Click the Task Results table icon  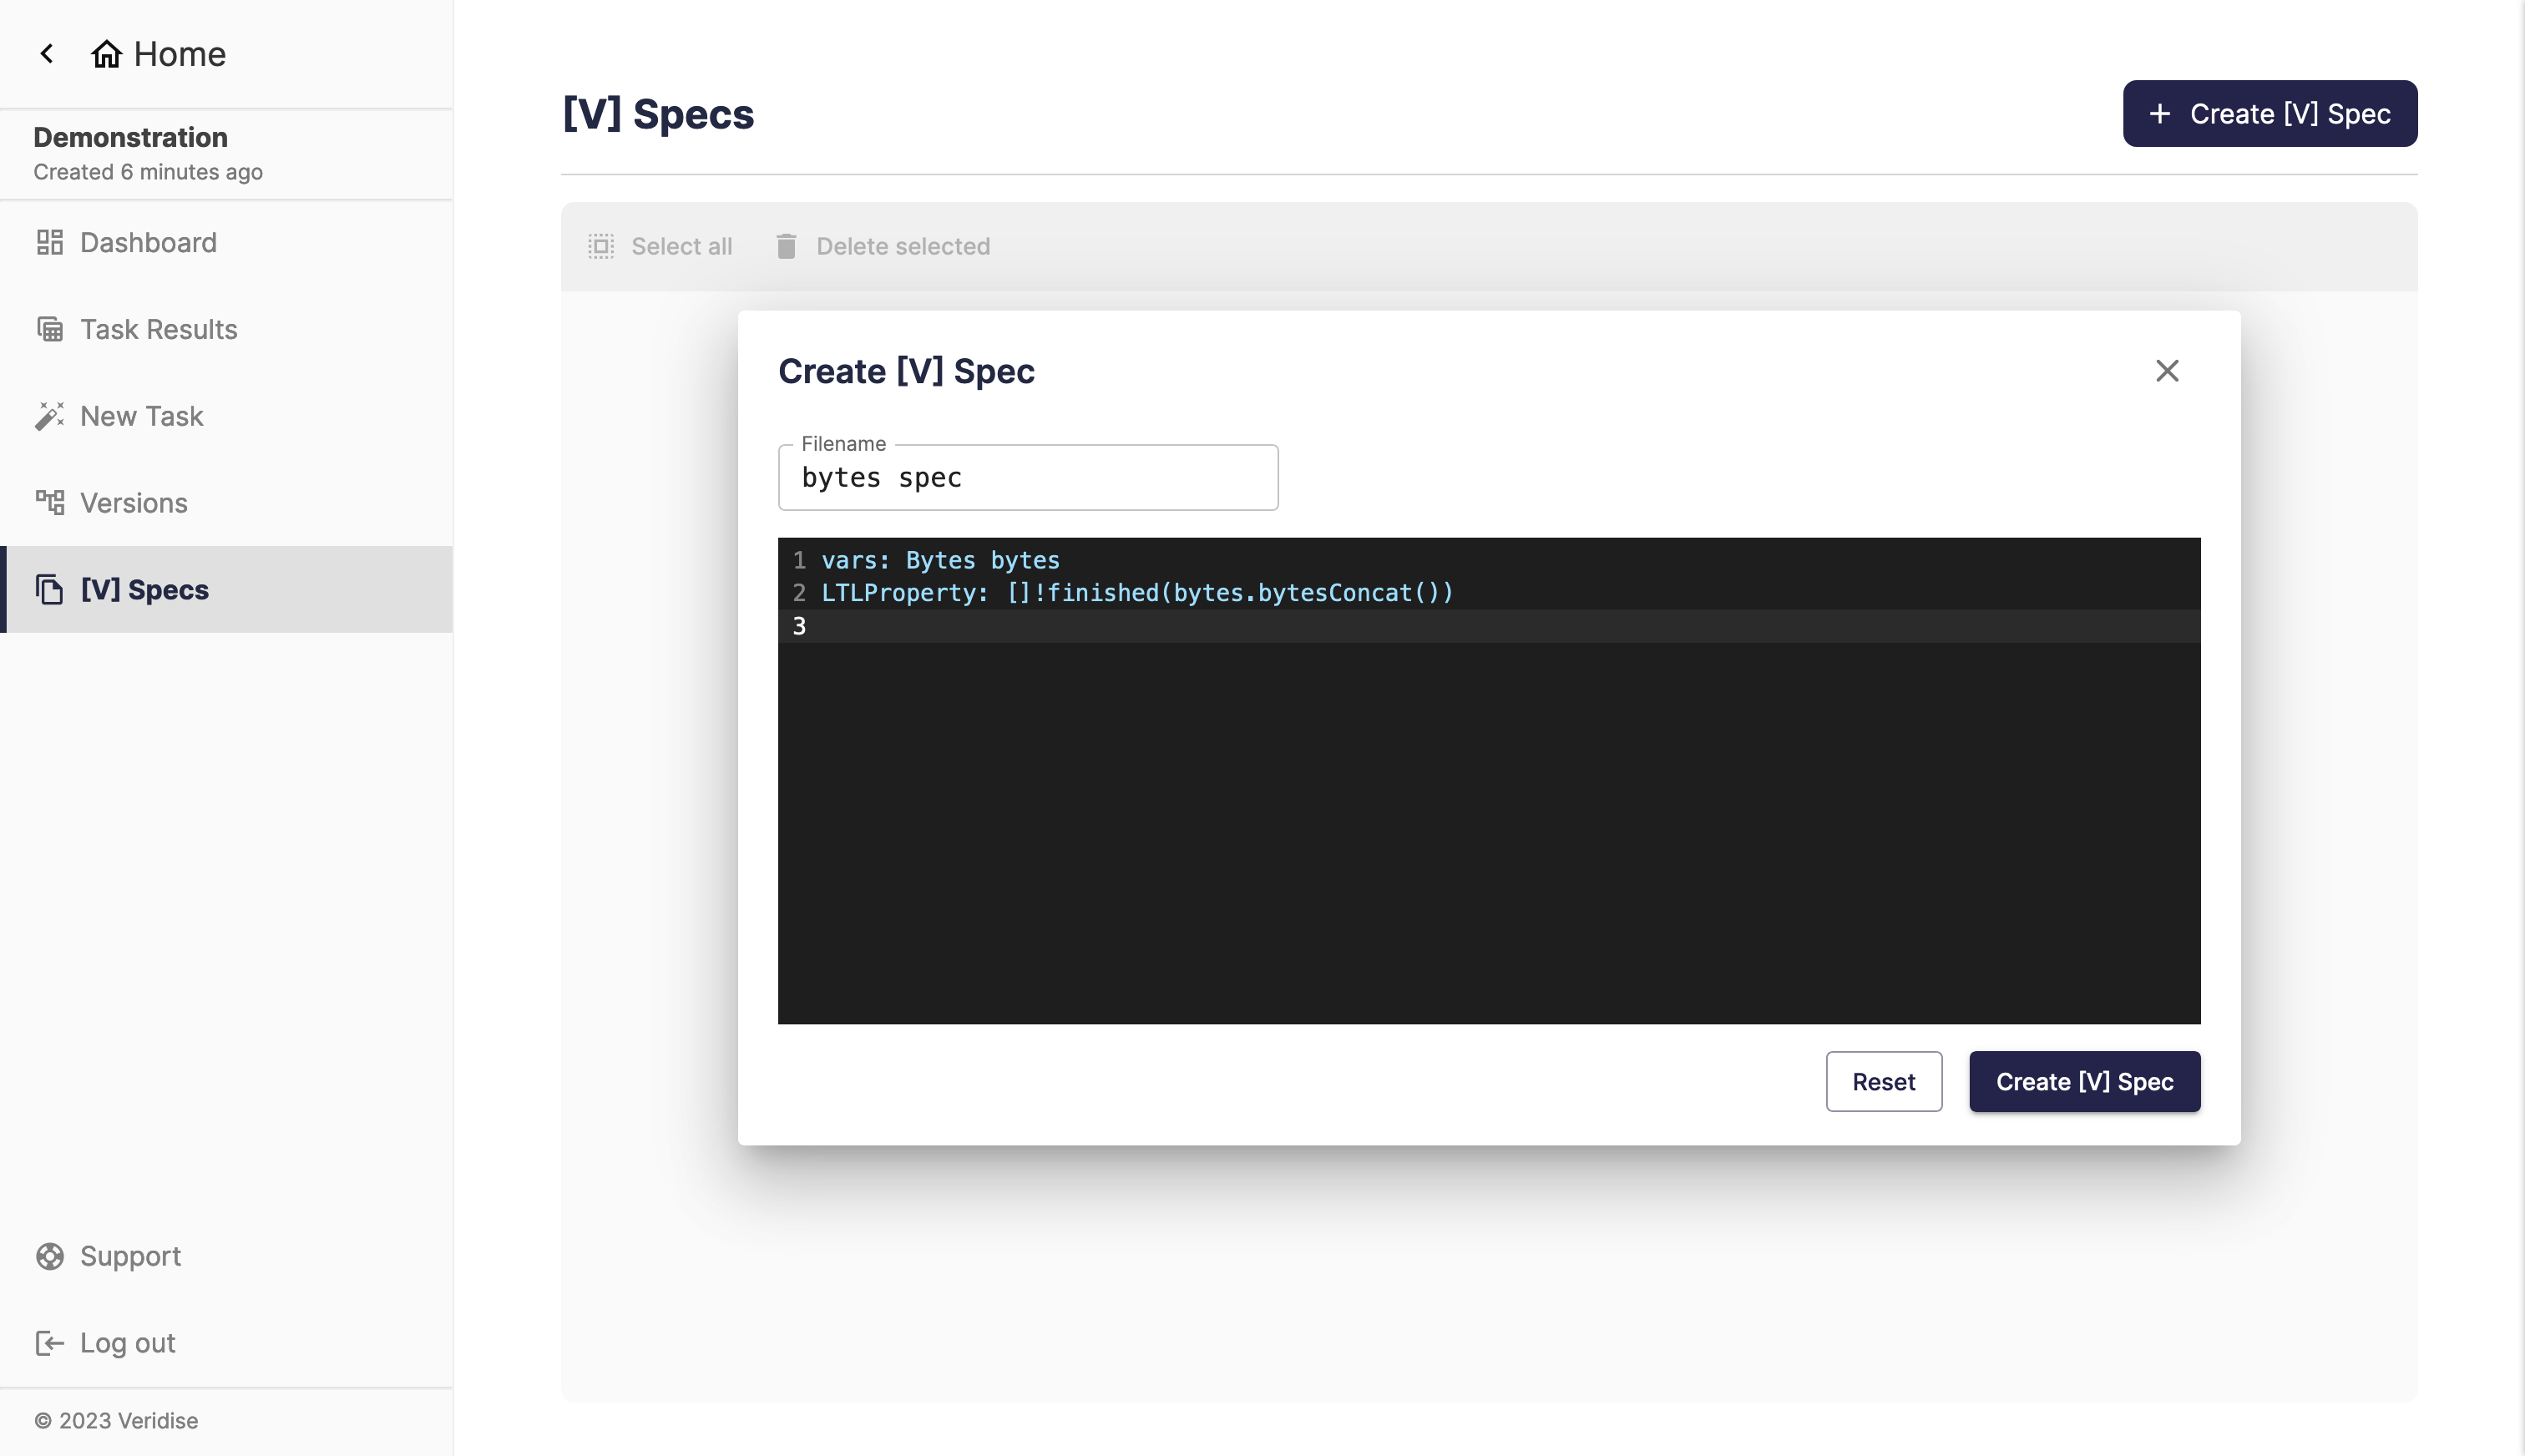coord(49,329)
